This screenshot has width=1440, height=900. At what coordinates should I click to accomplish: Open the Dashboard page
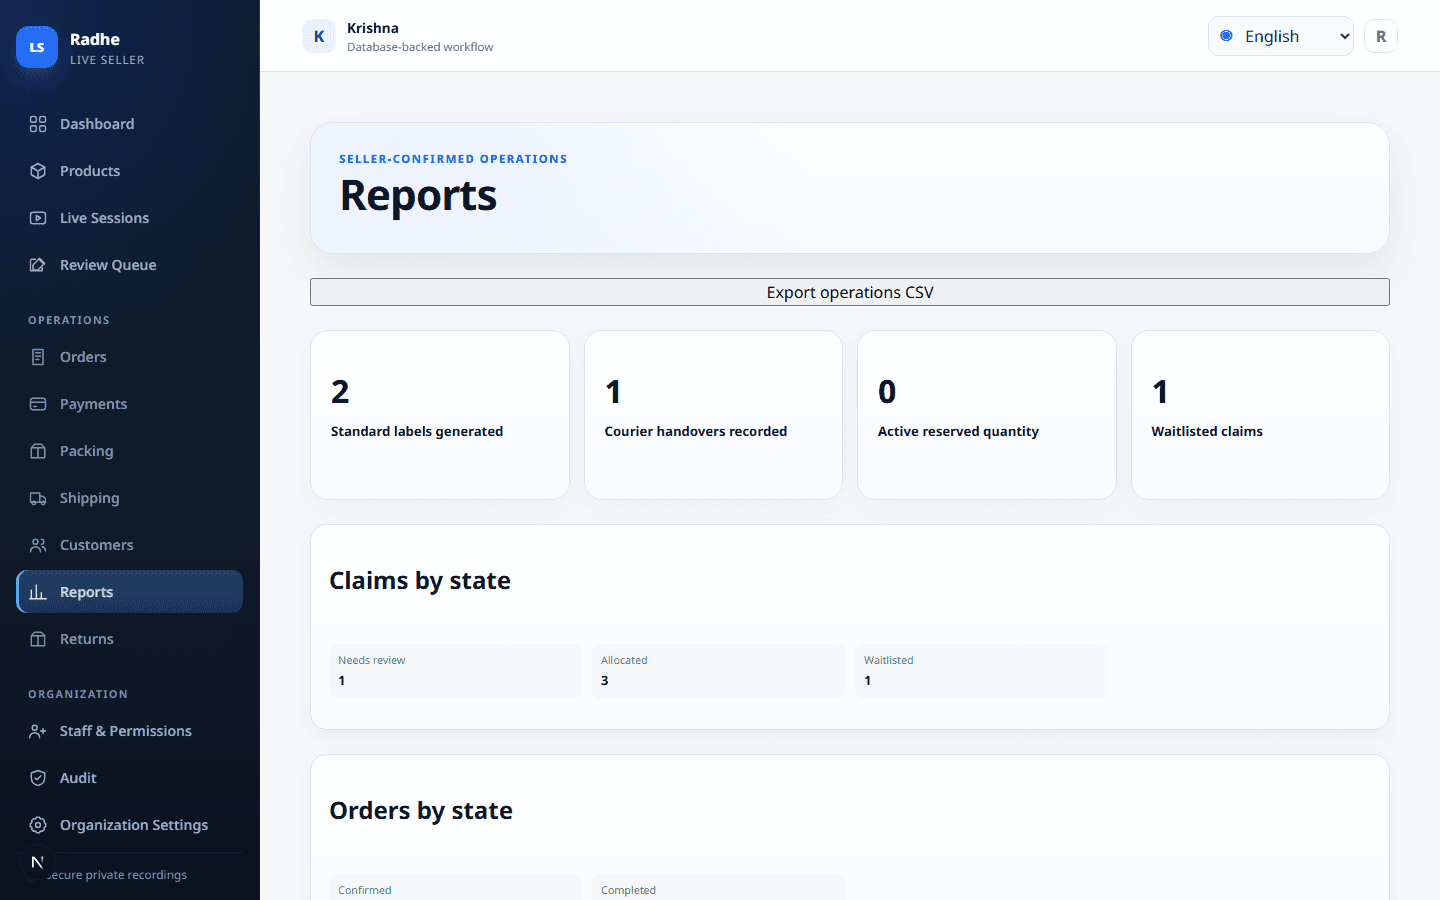(x=130, y=124)
